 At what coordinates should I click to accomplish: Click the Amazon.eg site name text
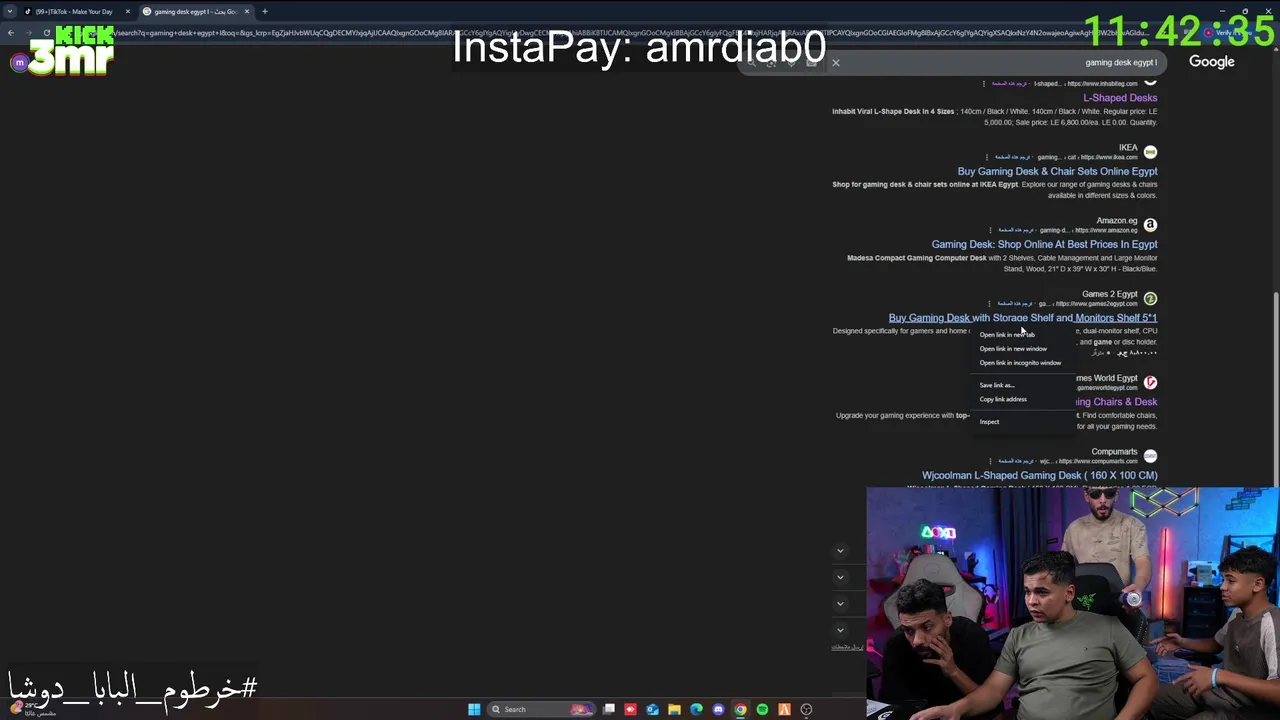tap(1117, 221)
